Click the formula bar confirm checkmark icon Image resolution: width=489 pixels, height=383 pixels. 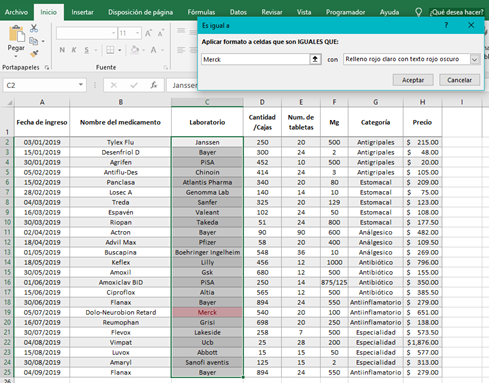(134, 85)
